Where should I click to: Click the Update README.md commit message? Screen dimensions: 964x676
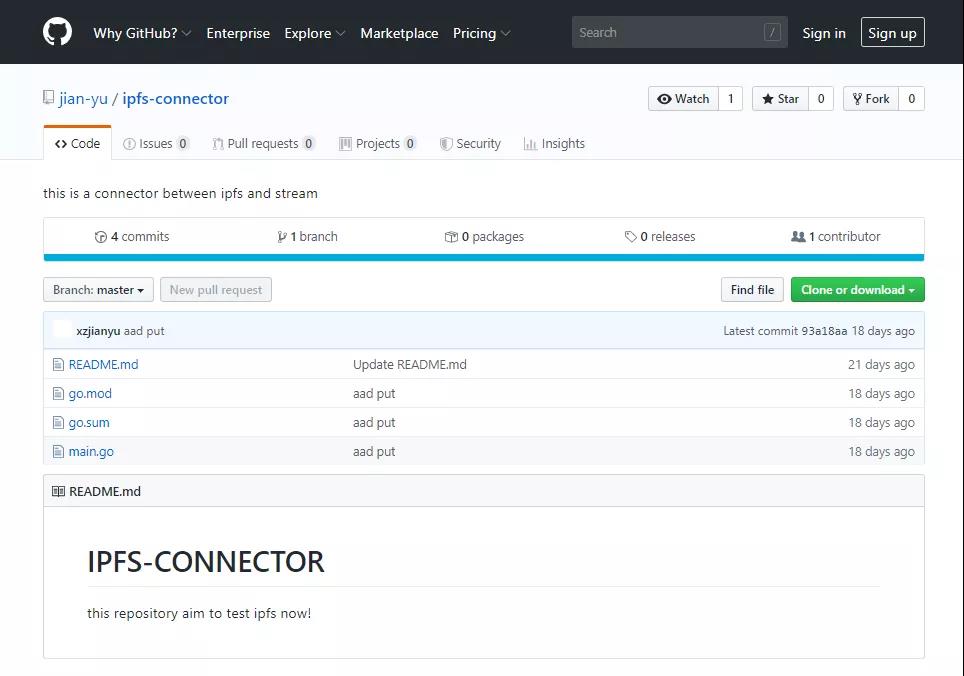[x=409, y=364]
